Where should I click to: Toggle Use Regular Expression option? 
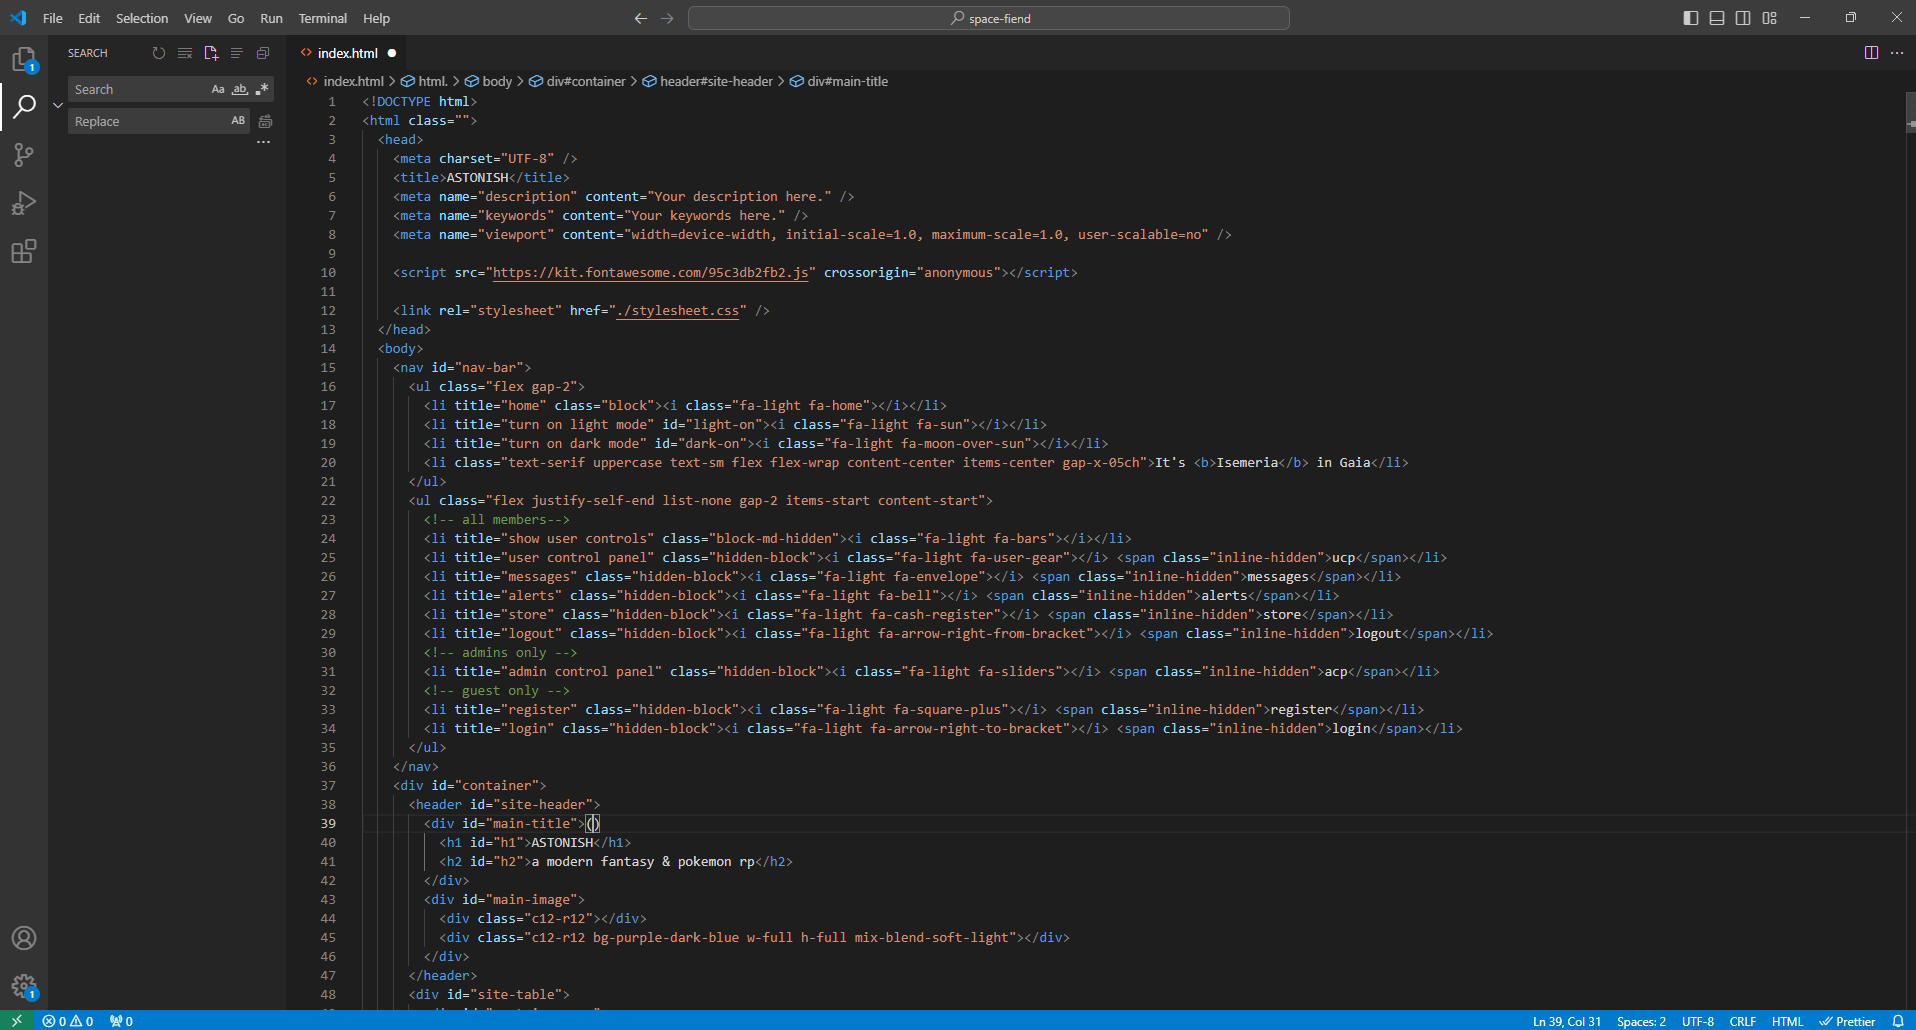262,89
